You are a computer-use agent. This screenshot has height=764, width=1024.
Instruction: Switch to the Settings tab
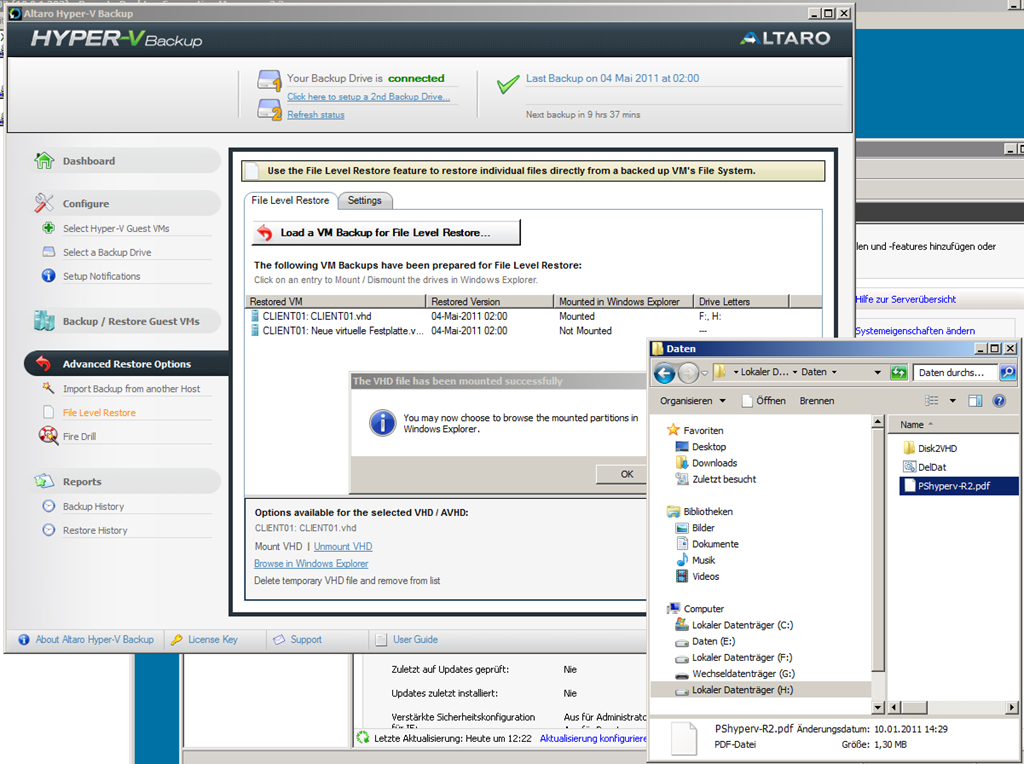[364, 200]
